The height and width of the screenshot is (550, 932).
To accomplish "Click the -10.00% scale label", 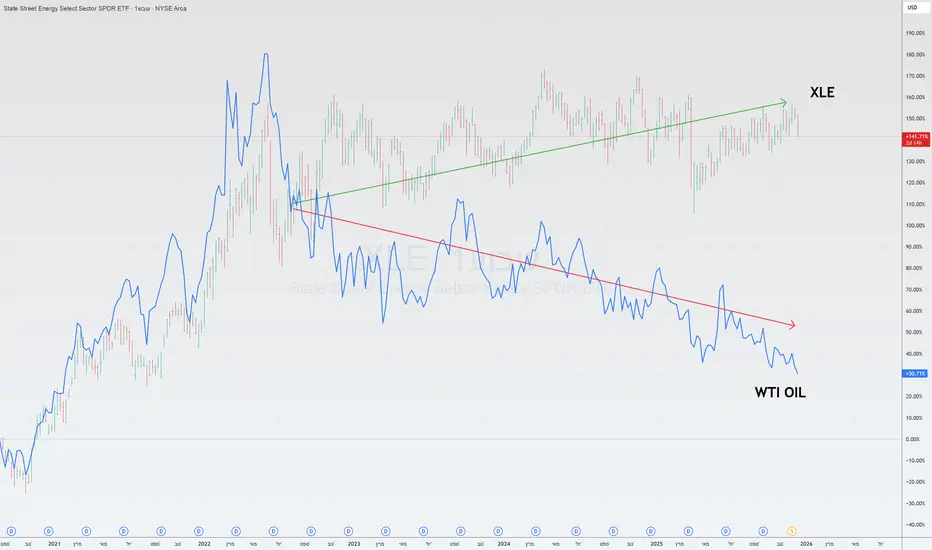I will pyautogui.click(x=915, y=461).
